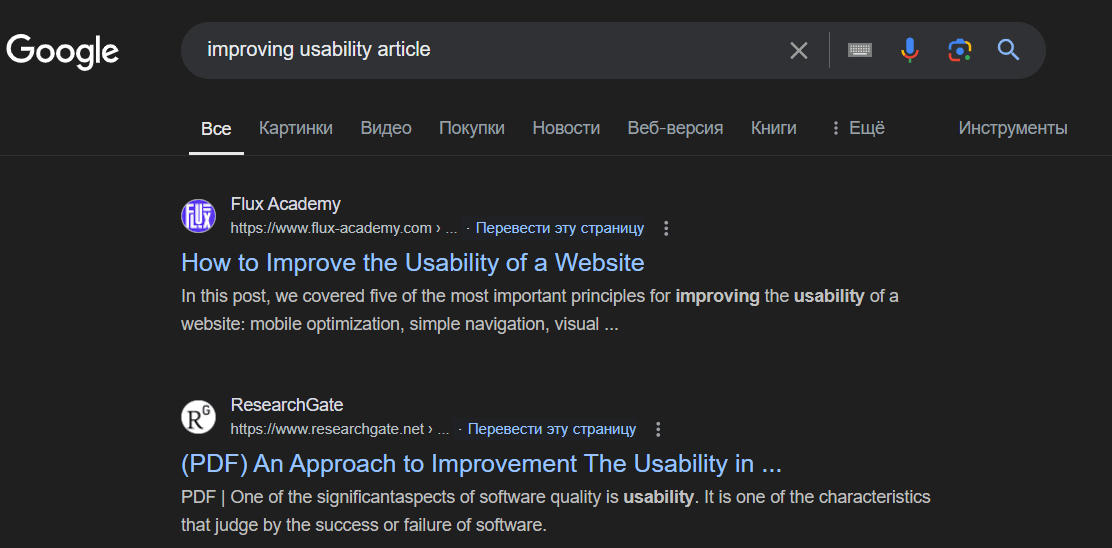The height and width of the screenshot is (548, 1112).
Task: Search by image with Google Lens icon
Action: (959, 50)
